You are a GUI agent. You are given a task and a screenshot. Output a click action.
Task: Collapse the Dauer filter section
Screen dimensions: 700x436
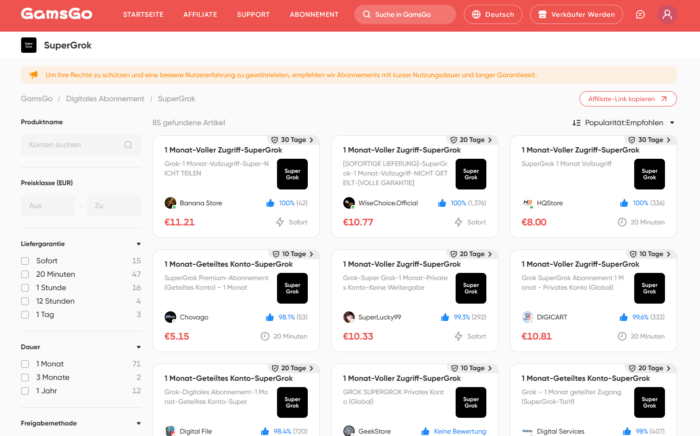(138, 347)
